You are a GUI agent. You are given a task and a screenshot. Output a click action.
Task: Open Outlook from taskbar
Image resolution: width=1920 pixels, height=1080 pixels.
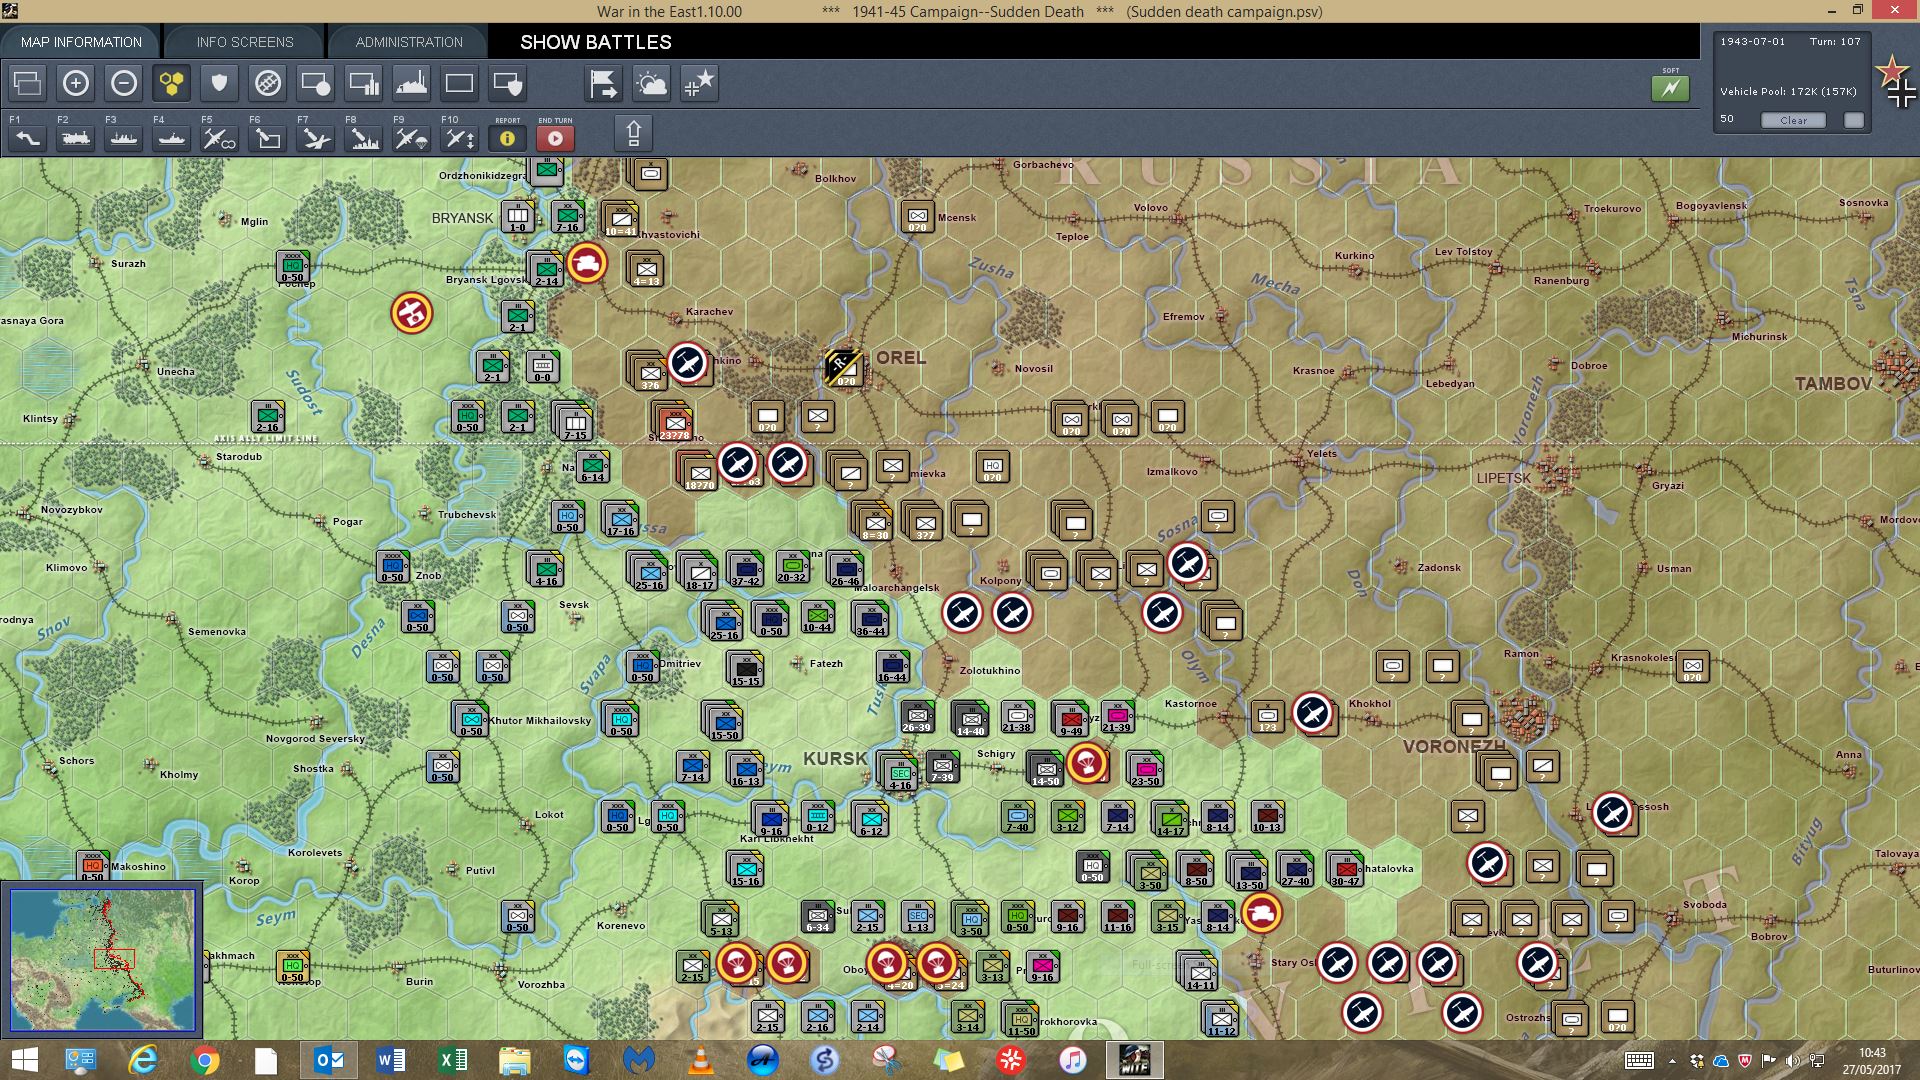[329, 1060]
